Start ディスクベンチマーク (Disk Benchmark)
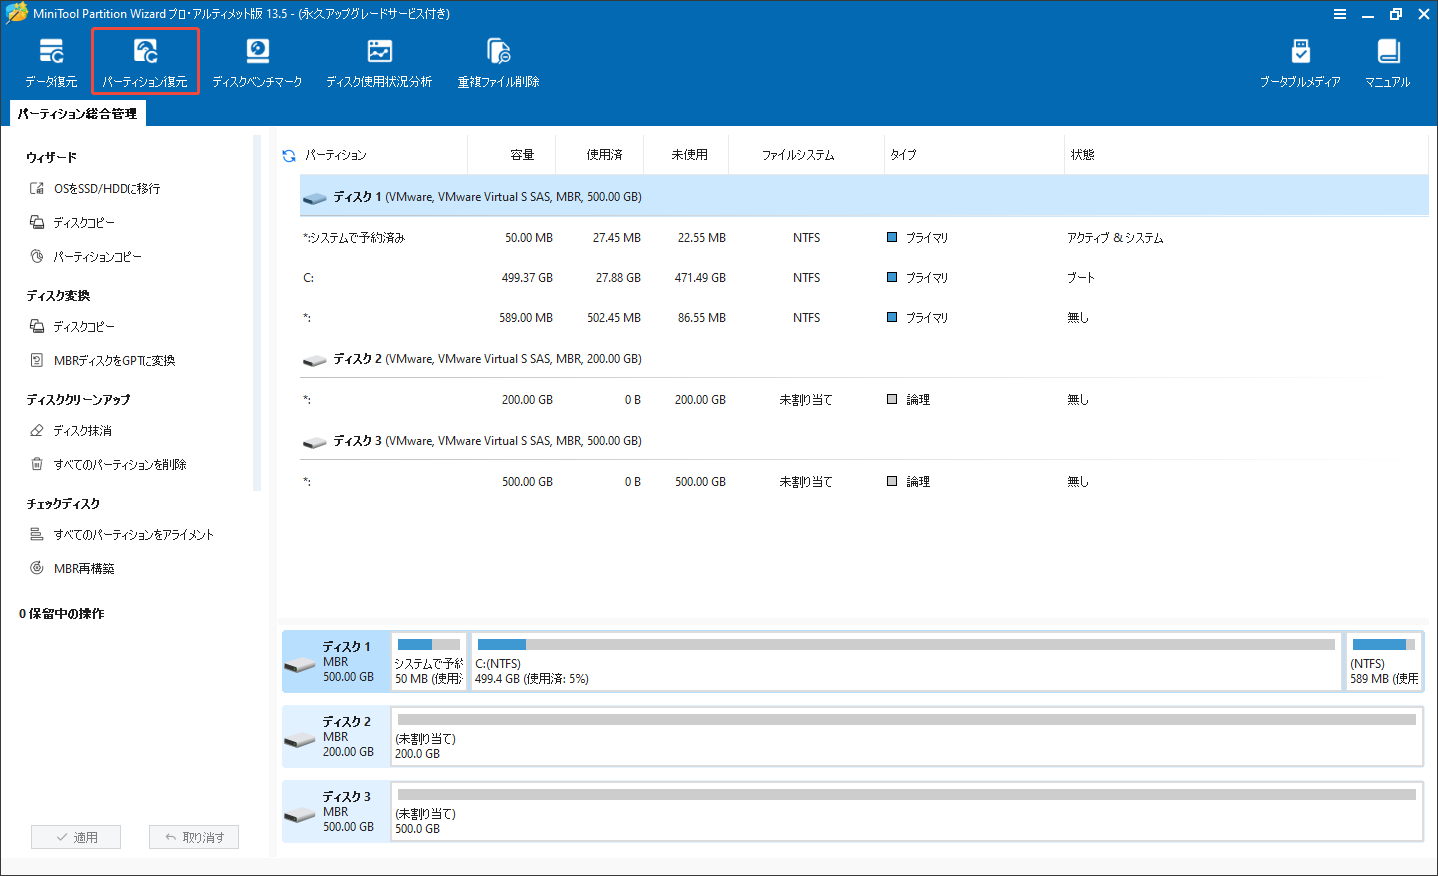Image resolution: width=1438 pixels, height=876 pixels. click(258, 60)
